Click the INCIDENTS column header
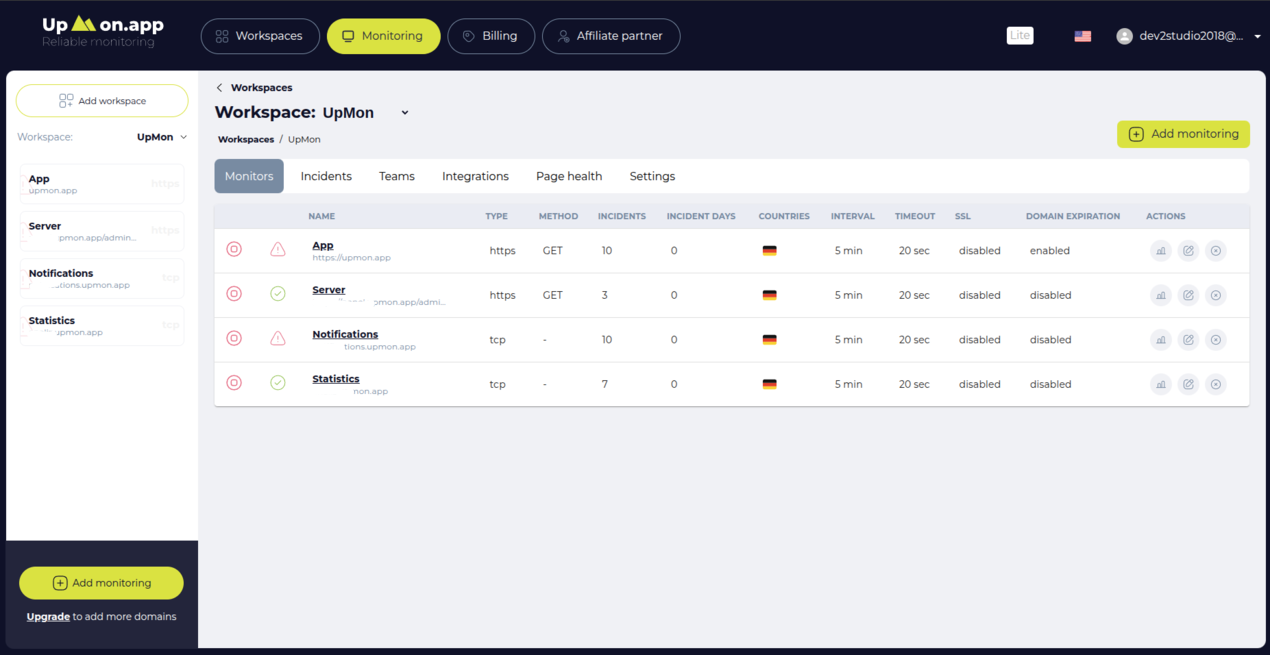1270x655 pixels. coord(622,216)
